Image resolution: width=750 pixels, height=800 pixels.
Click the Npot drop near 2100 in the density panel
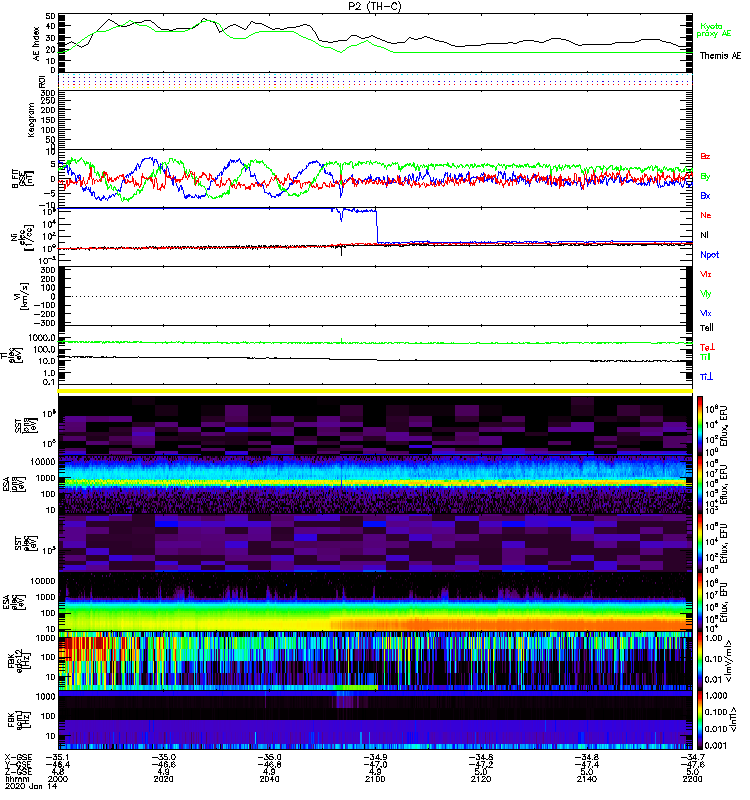click(377, 226)
